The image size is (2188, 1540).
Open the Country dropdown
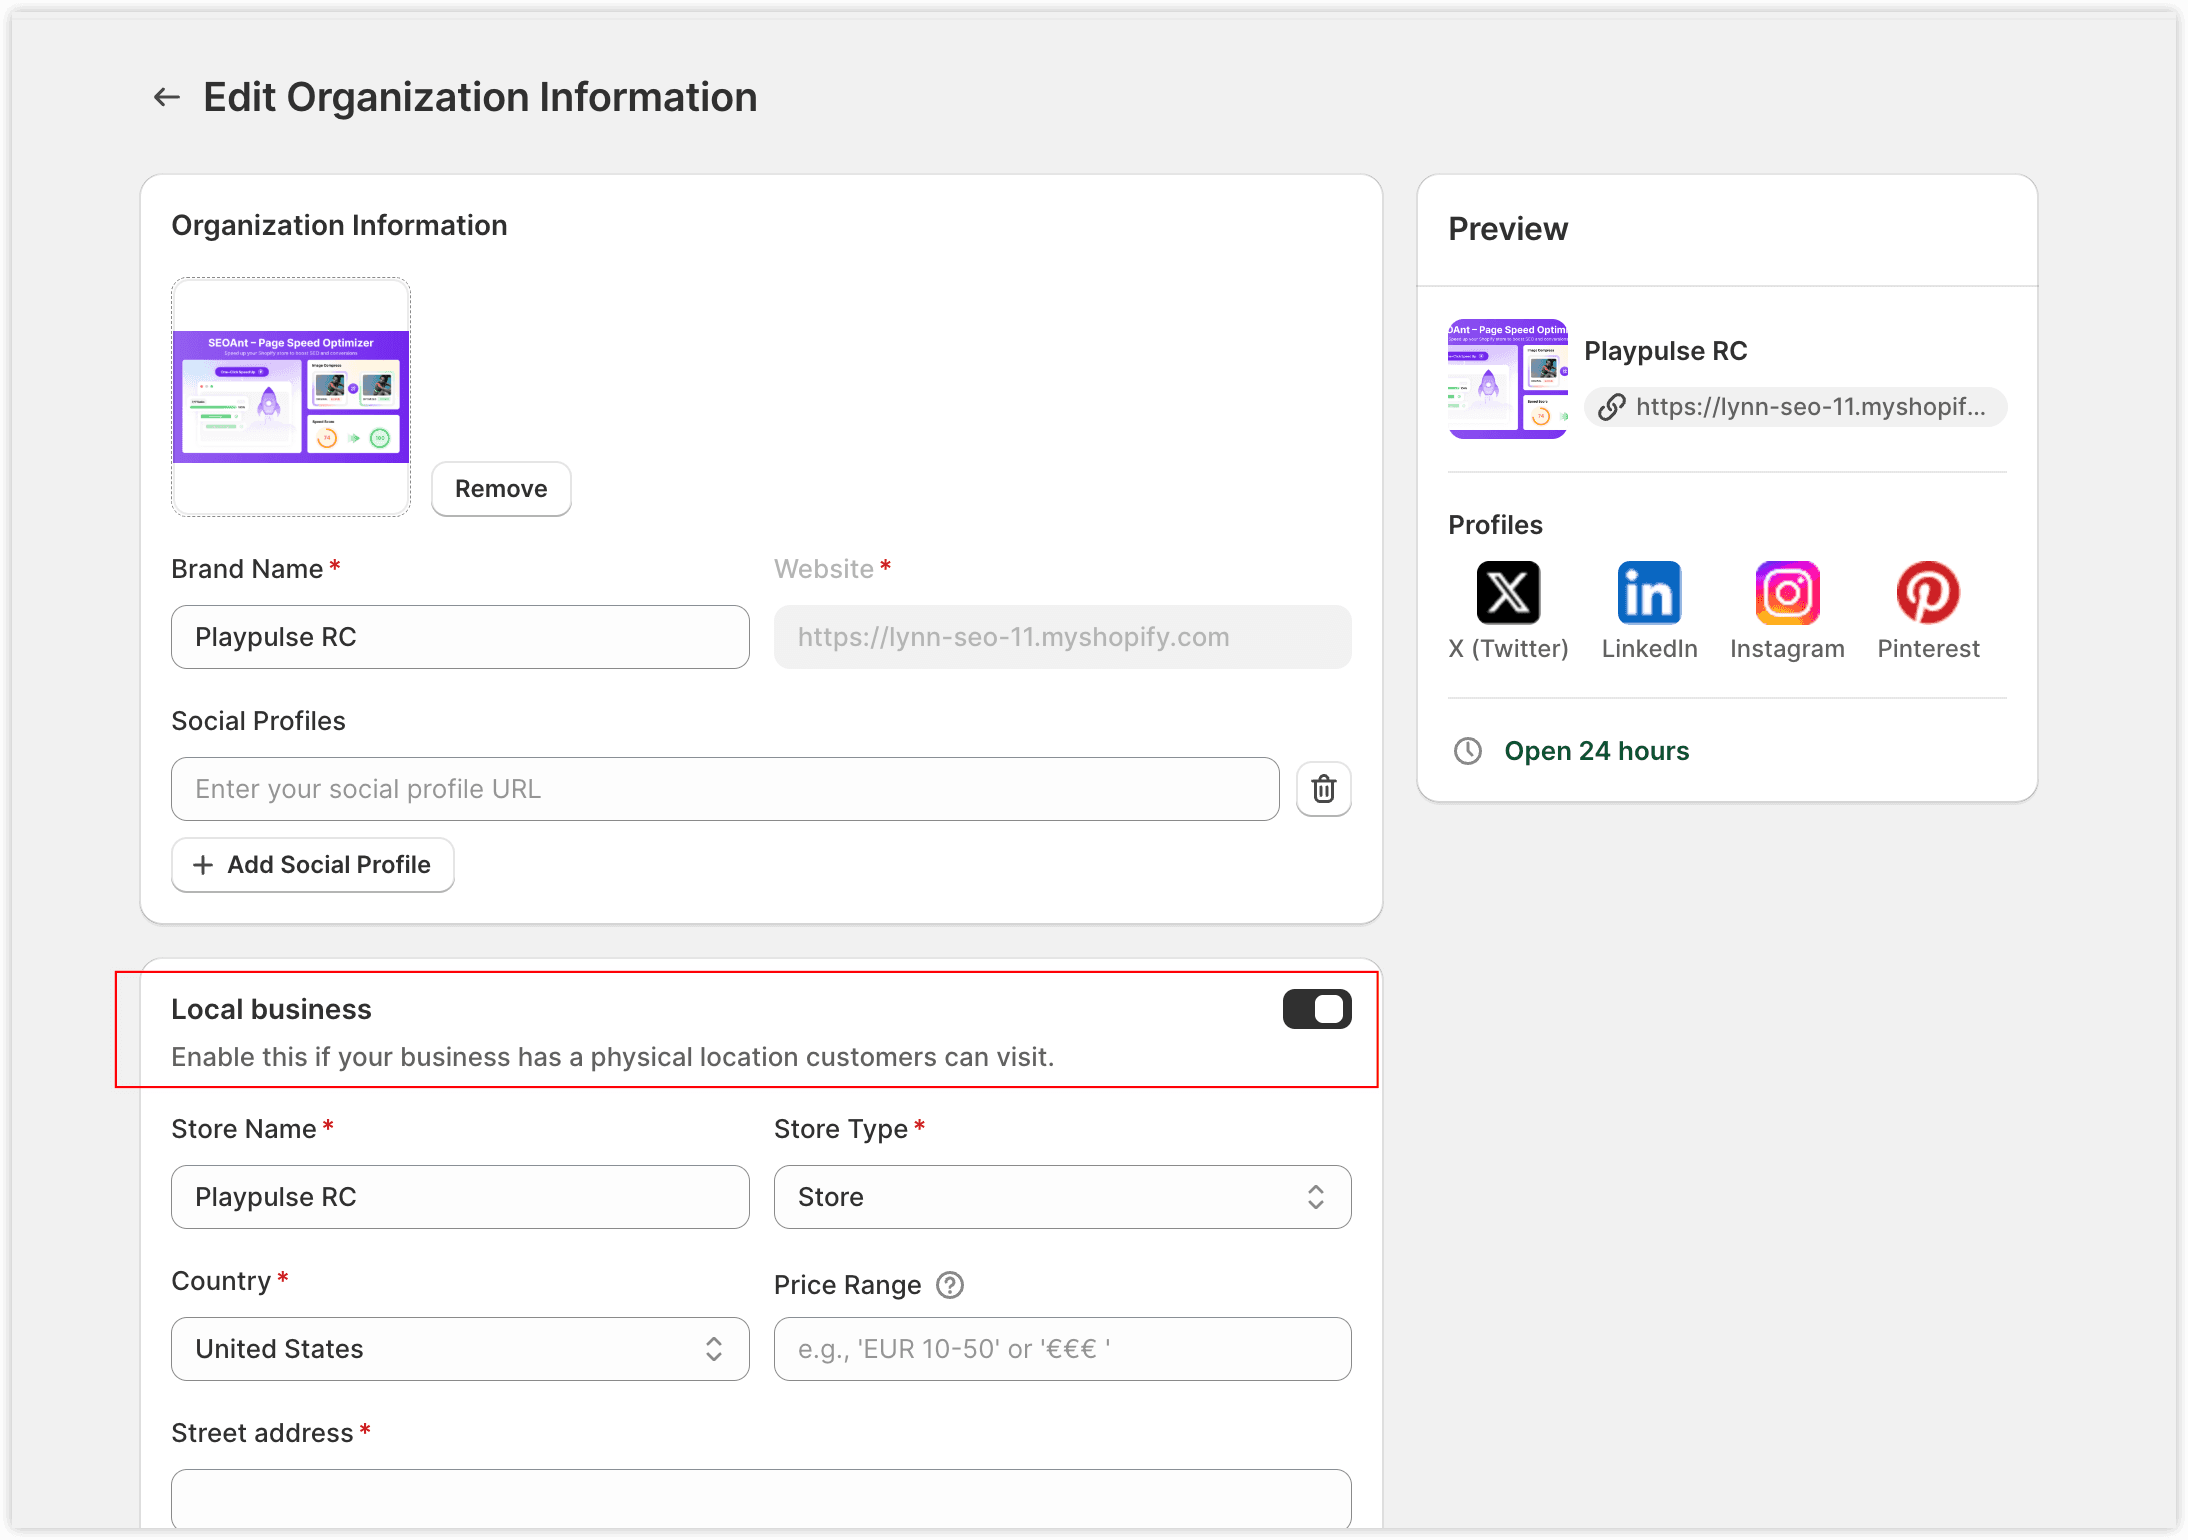pos(460,1349)
